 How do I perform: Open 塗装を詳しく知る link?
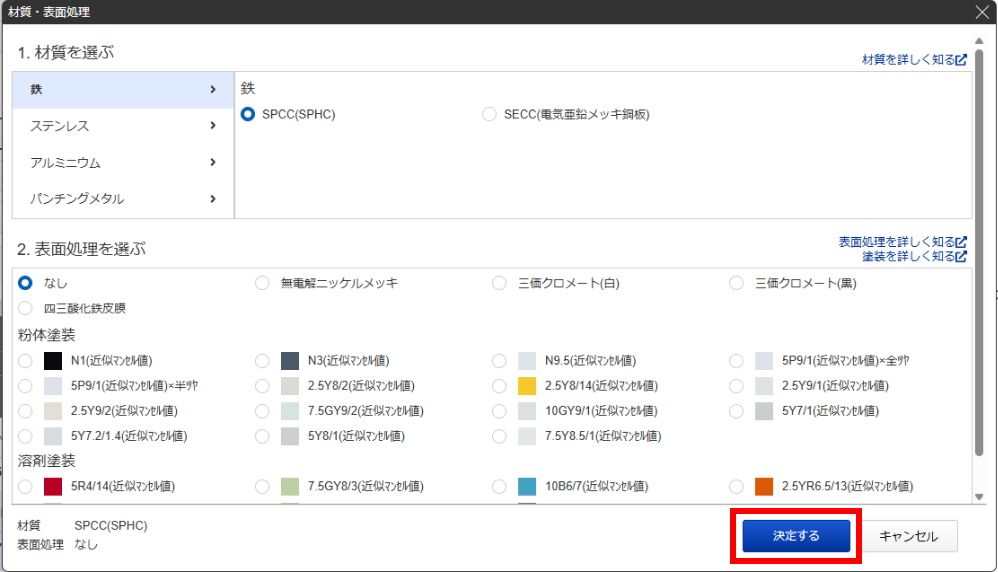point(914,256)
